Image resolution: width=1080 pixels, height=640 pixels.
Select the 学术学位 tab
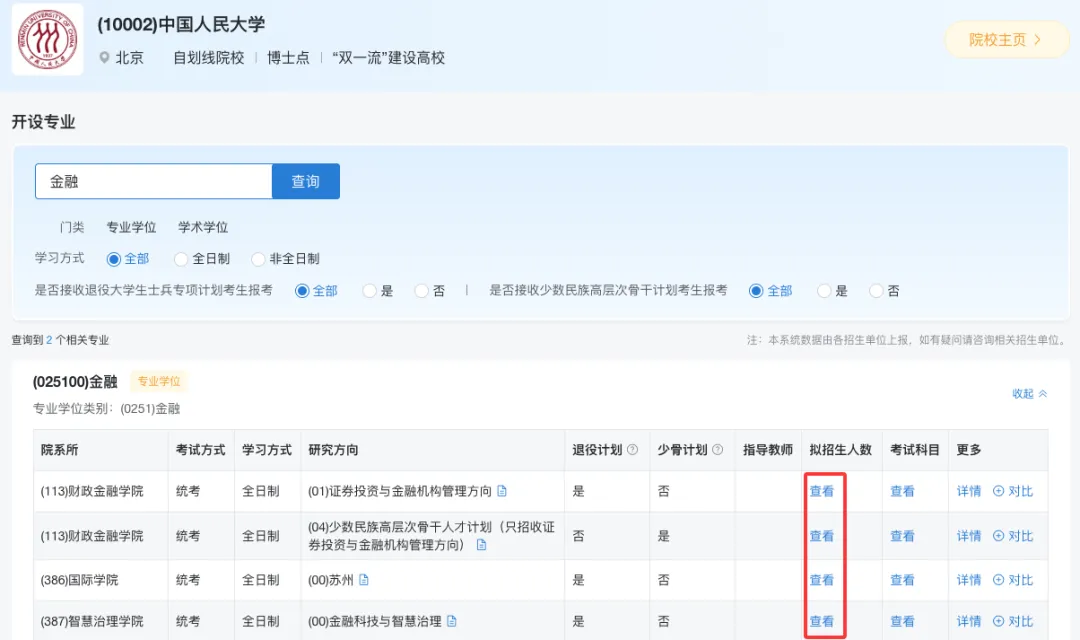pyautogui.click(x=203, y=227)
